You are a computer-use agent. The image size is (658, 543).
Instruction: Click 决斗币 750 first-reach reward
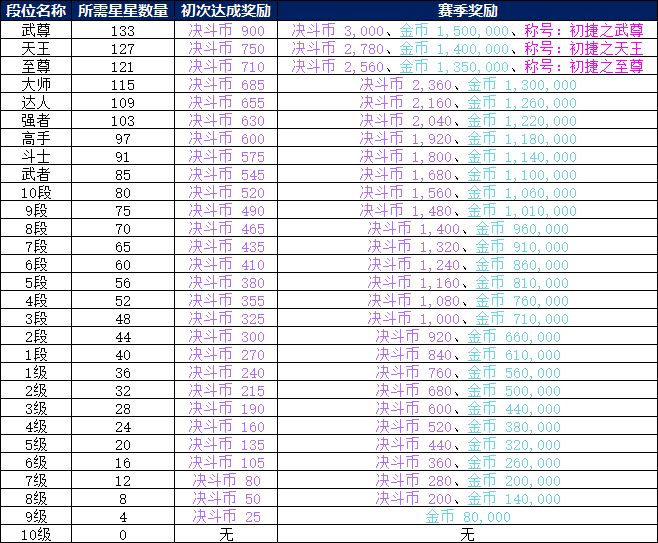(226, 48)
